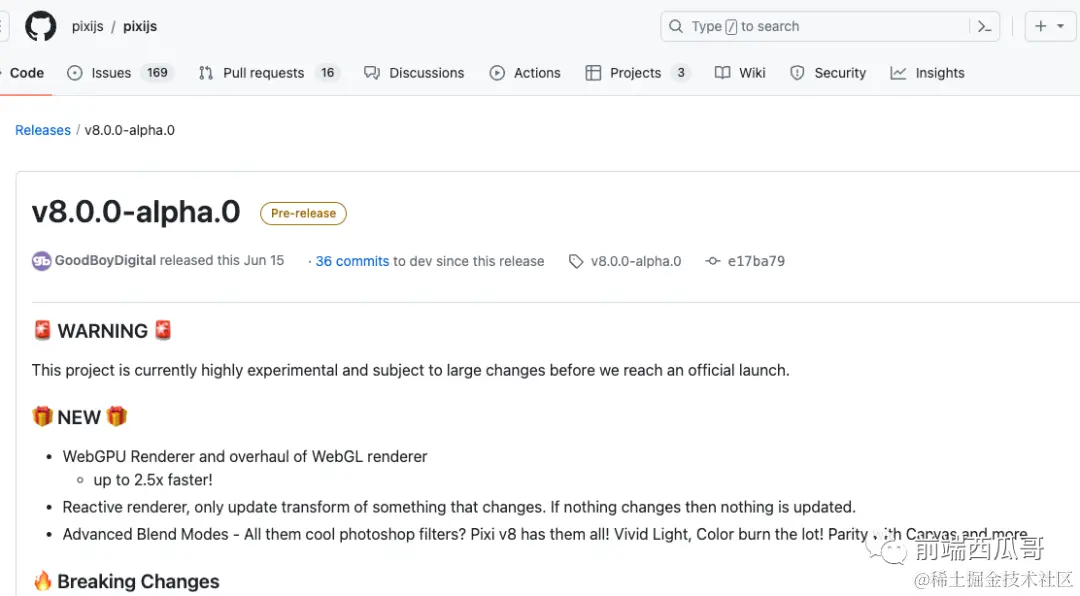Screen dimensions: 1080x596
Task: Open the v8.0.0-alpha.0 tag link
Action: 636,261
